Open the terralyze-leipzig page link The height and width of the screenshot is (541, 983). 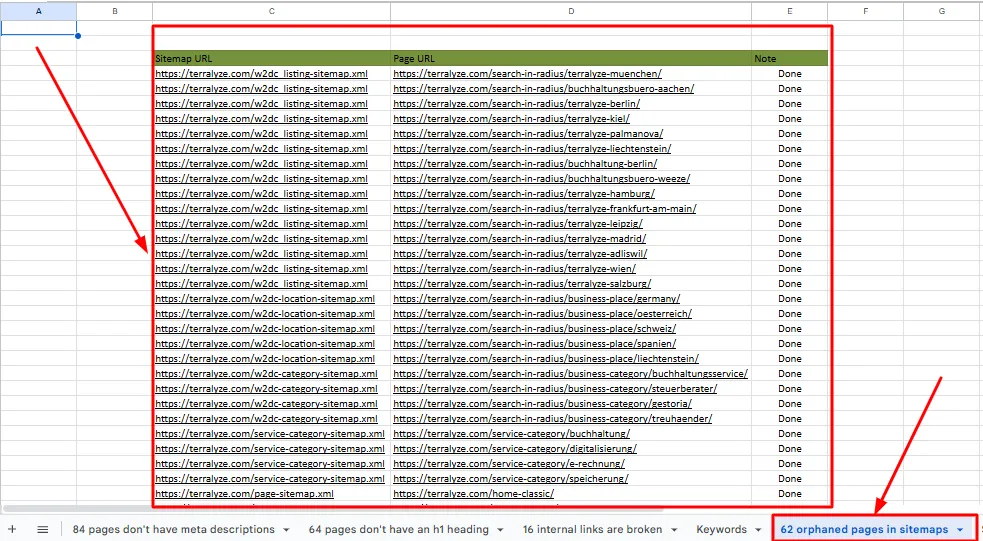(518, 224)
